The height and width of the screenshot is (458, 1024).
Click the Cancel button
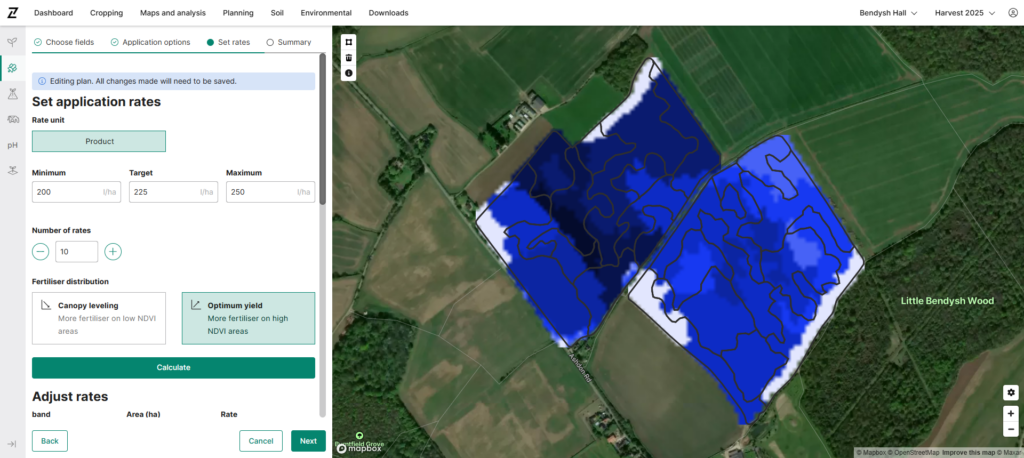(x=261, y=441)
